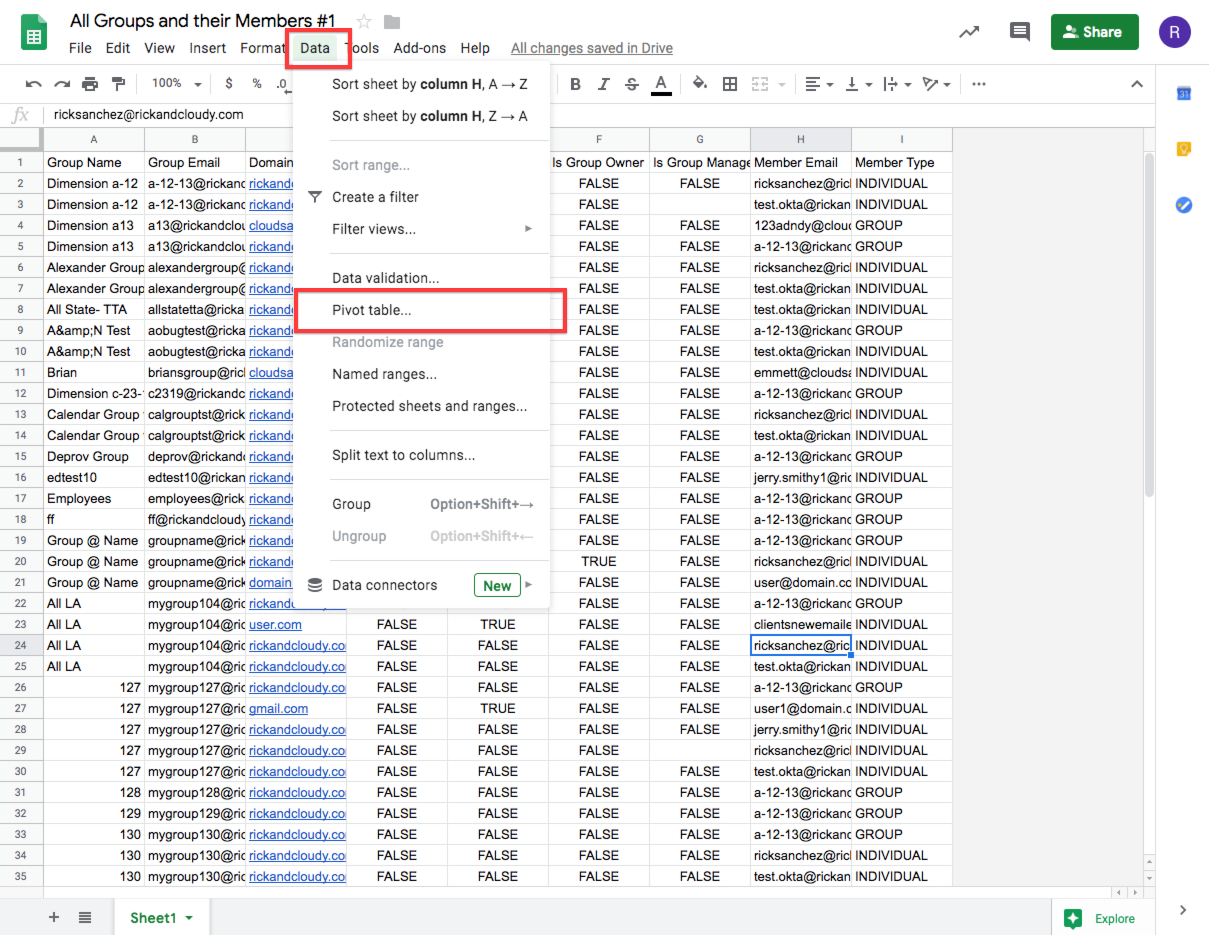Open the Add-ons menu
Viewport: 1209px width, 935px height.
pyautogui.click(x=420, y=47)
